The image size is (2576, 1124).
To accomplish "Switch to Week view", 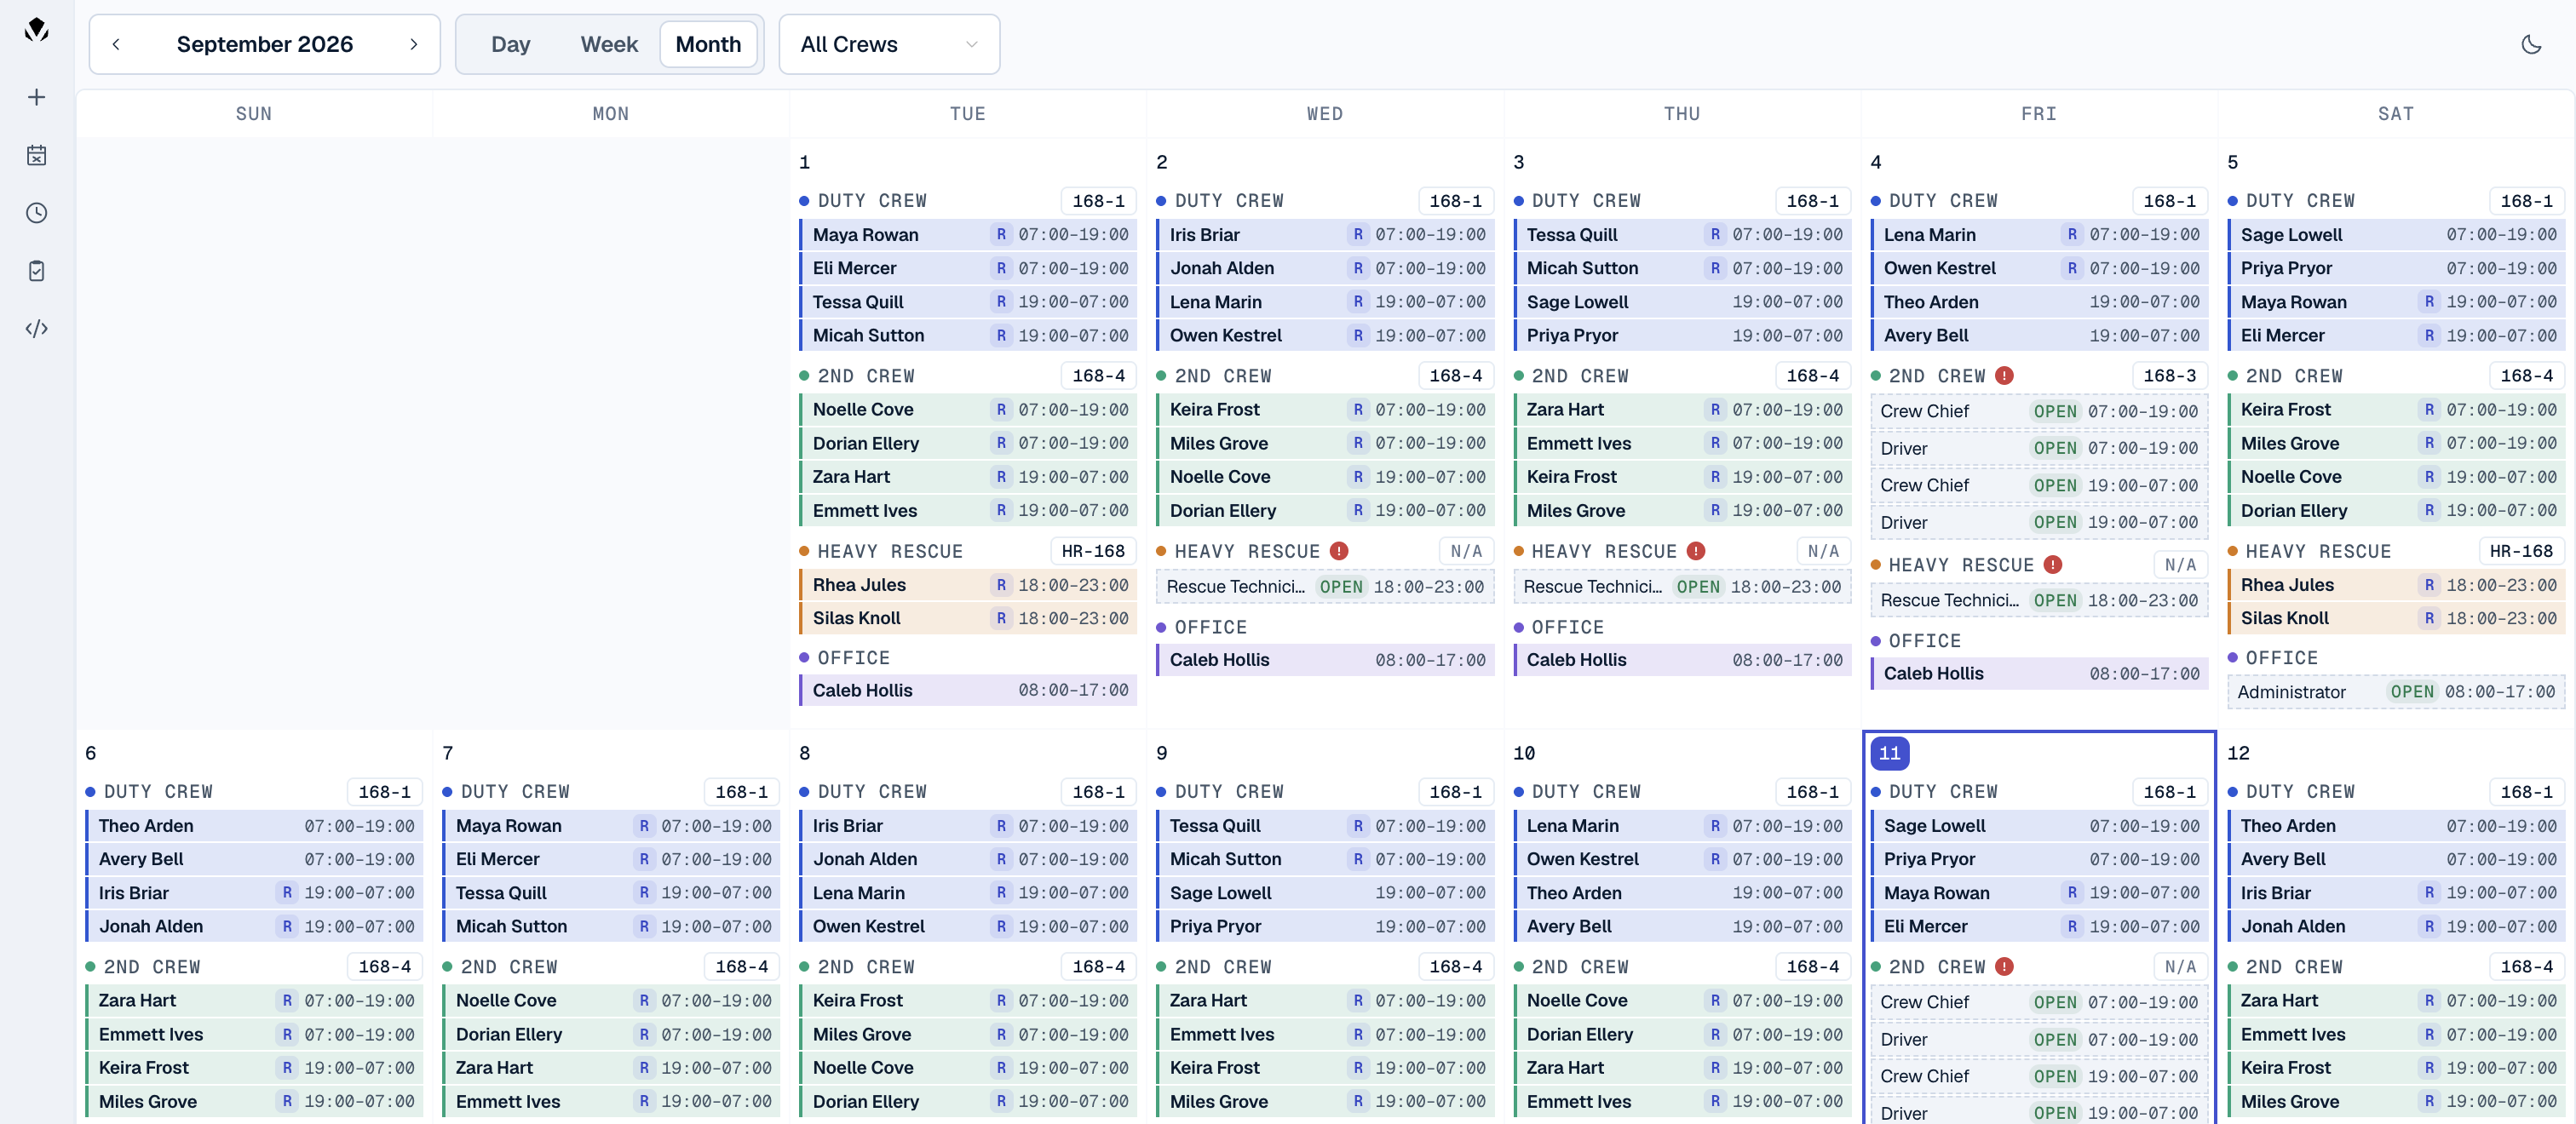I will [609, 44].
